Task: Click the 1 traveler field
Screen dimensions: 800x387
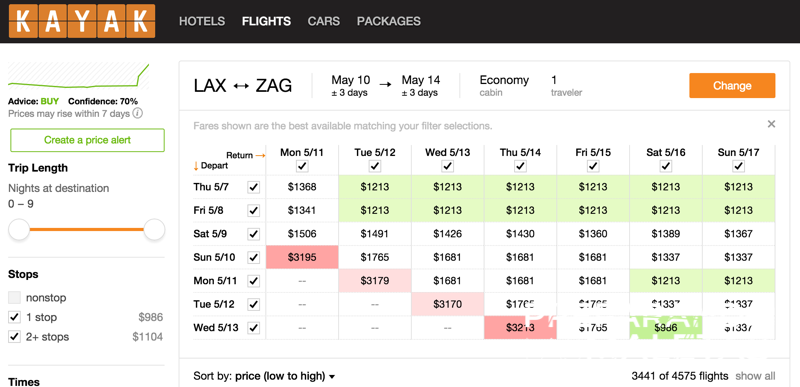Action: (566, 86)
